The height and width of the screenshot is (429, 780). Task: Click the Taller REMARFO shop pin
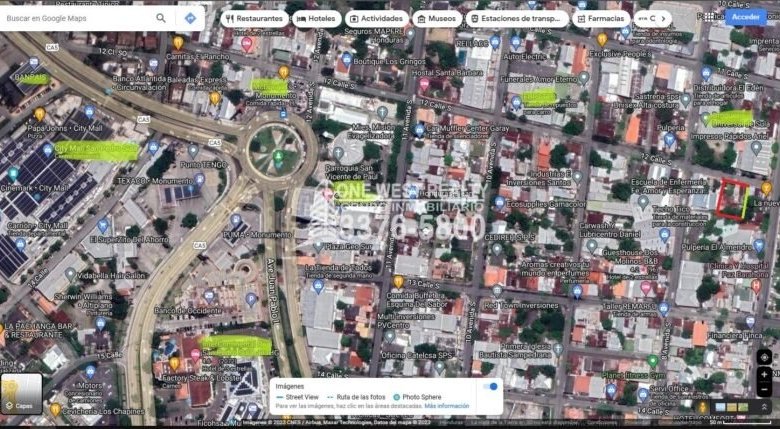pos(663,309)
